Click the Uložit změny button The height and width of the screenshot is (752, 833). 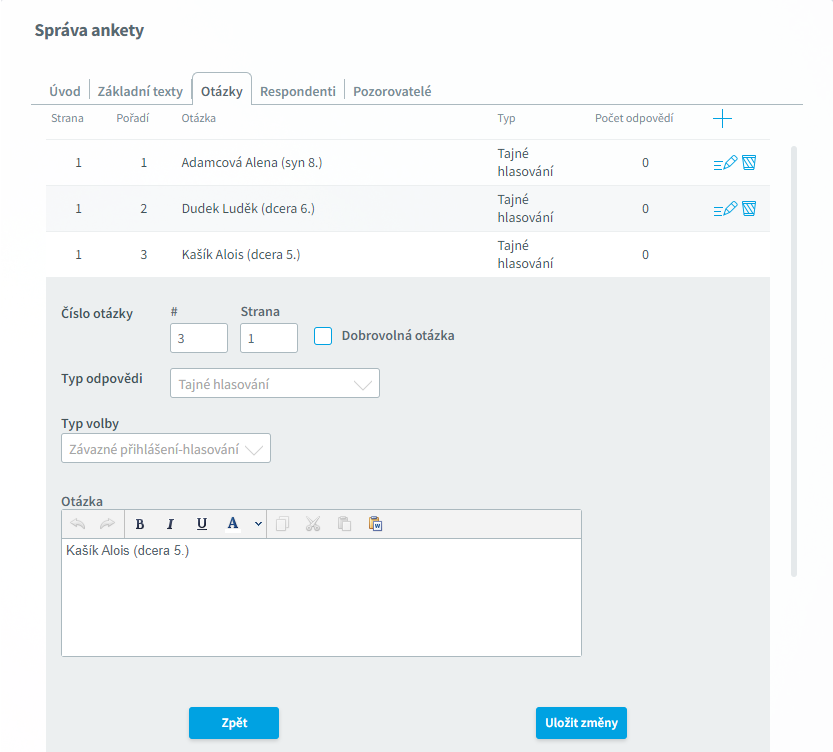(581, 723)
